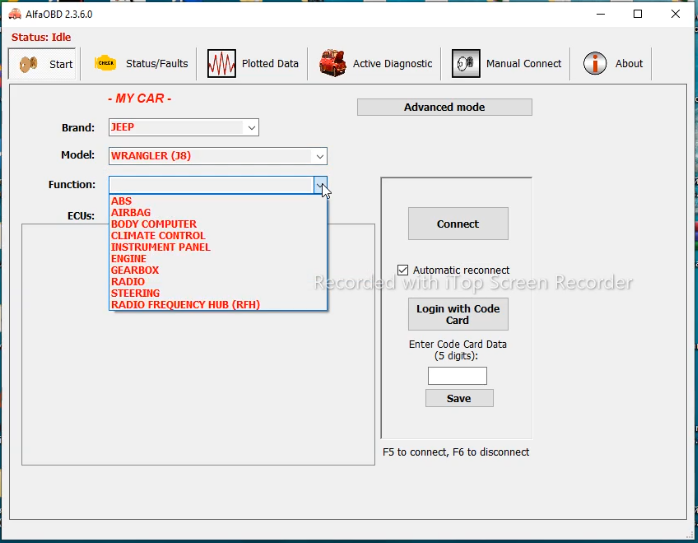Click the Plotted Data waveform icon

click(x=221, y=64)
